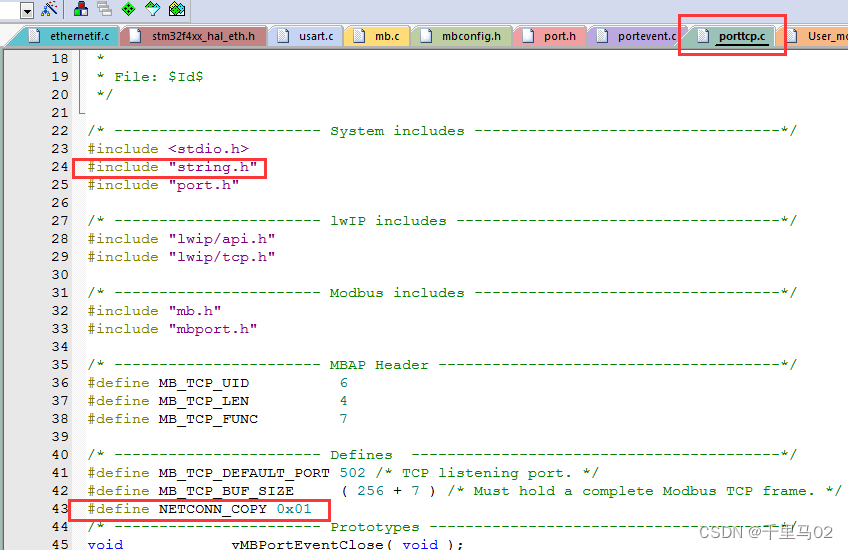Image resolution: width=848 pixels, height=550 pixels.
Task: Select the mb.c tab
Action: click(x=379, y=36)
